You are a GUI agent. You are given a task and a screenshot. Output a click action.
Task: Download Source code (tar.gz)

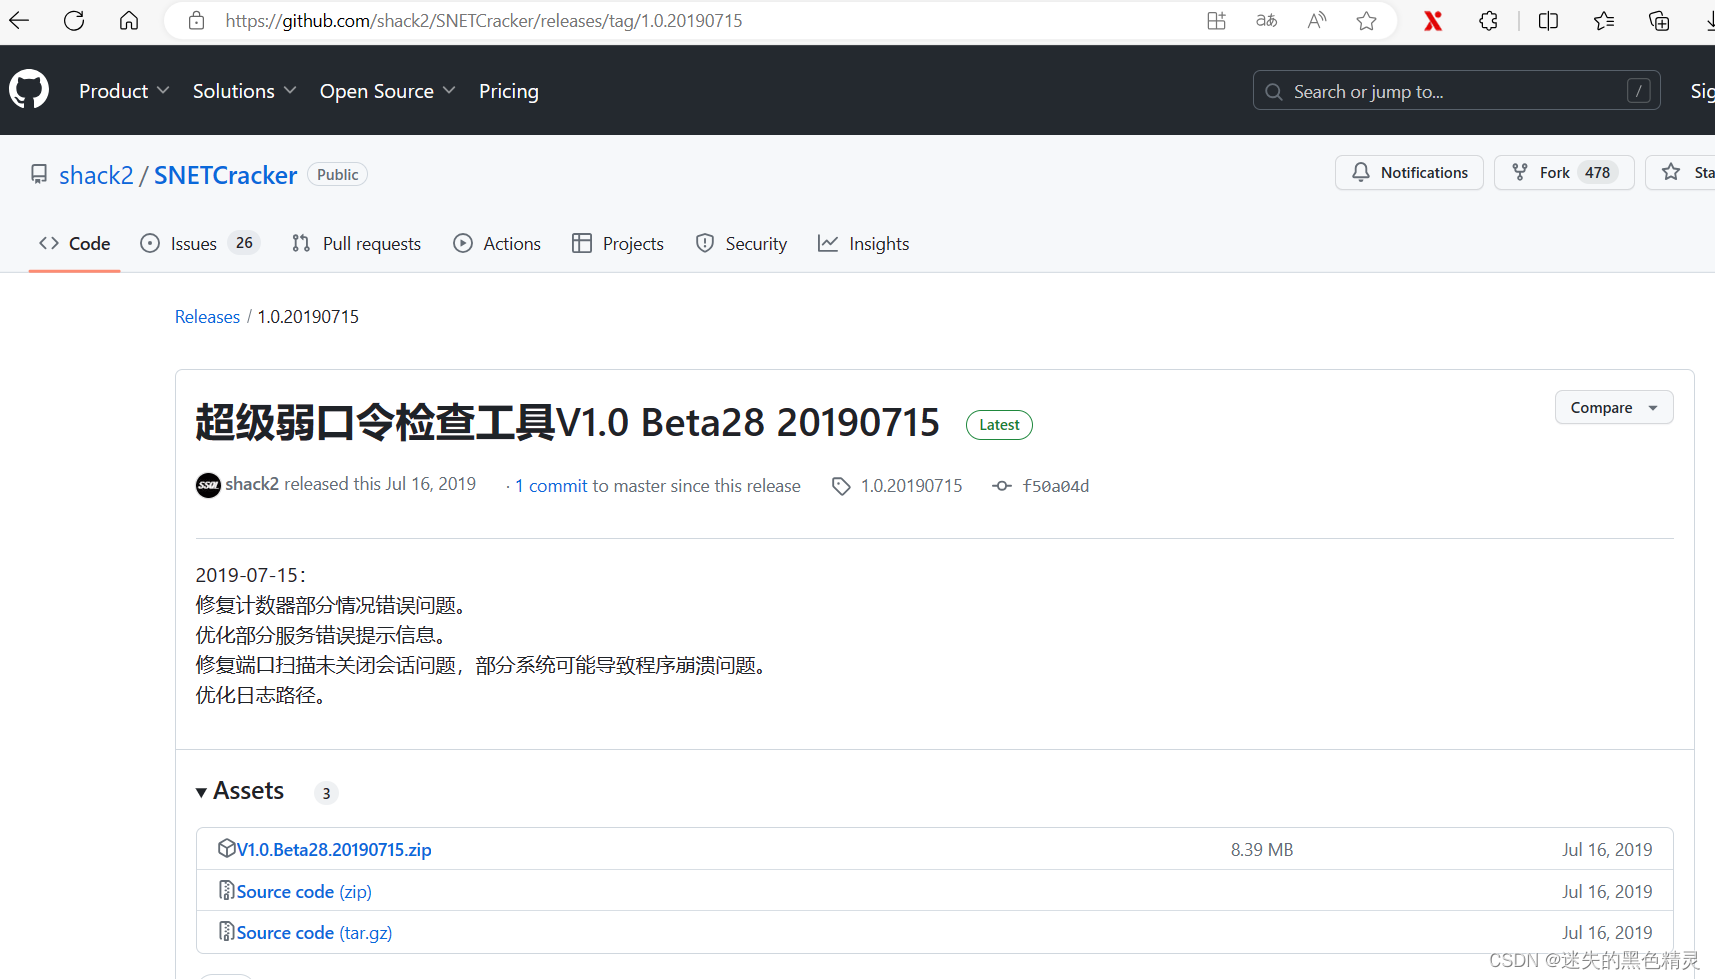pyautogui.click(x=314, y=933)
